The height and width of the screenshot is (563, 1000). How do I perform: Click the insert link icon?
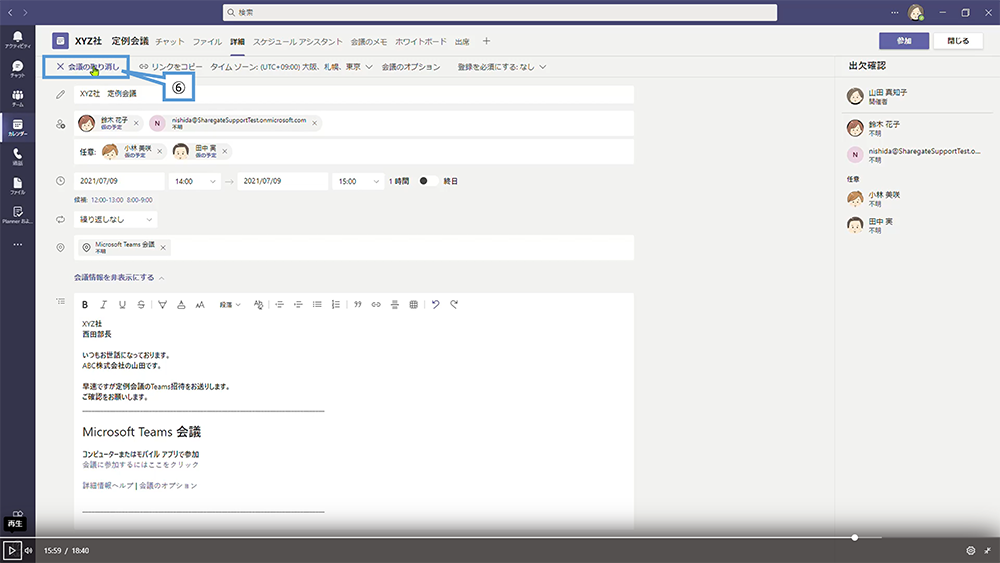pos(376,305)
